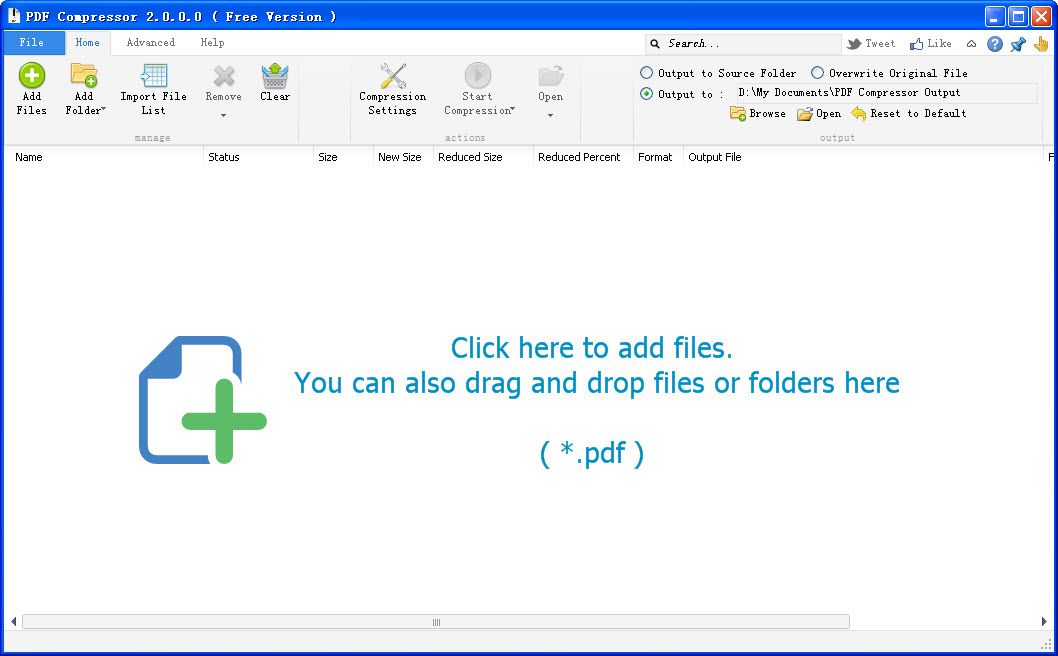This screenshot has width=1058, height=656.
Task: Select Overwrite Original File option
Action: [817, 73]
